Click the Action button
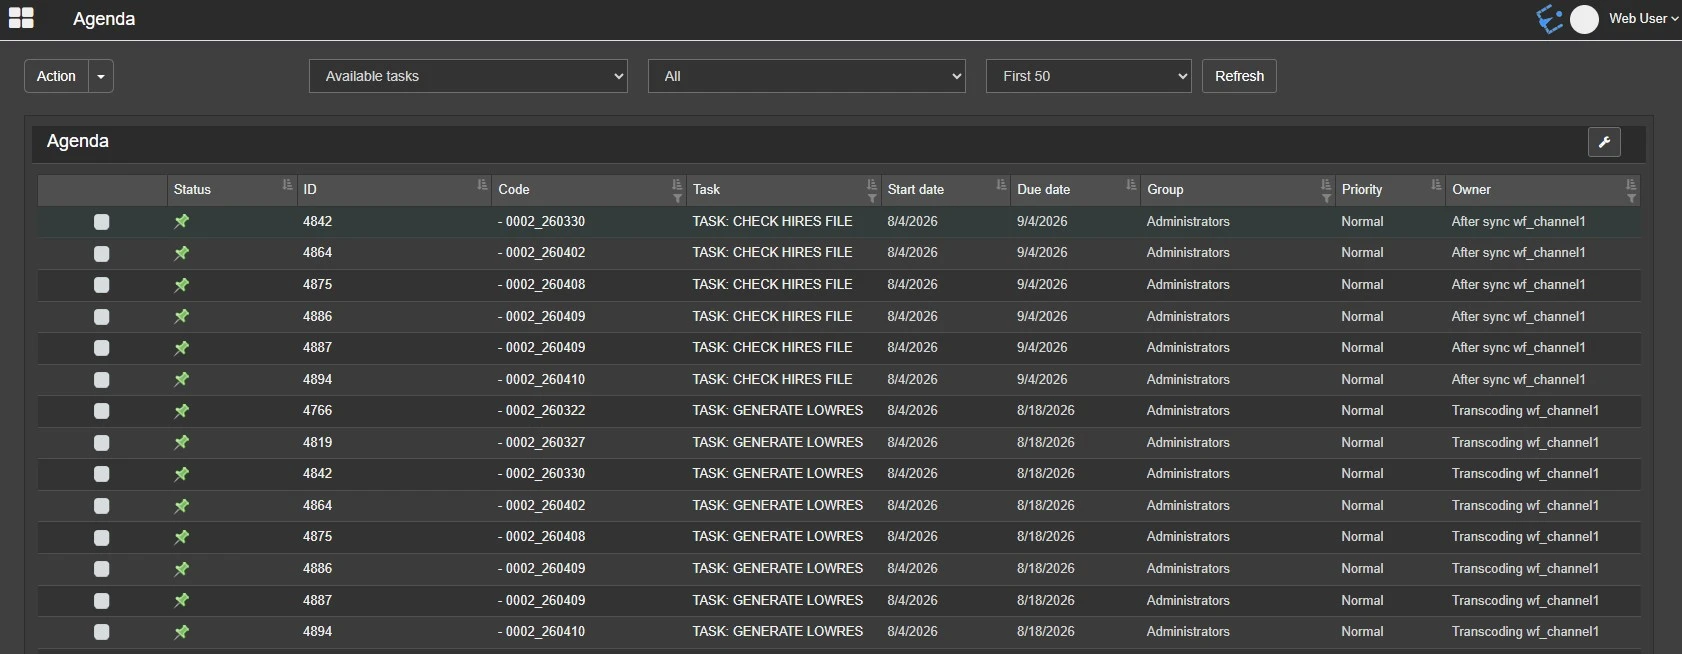This screenshot has height=654, width=1682. point(56,76)
